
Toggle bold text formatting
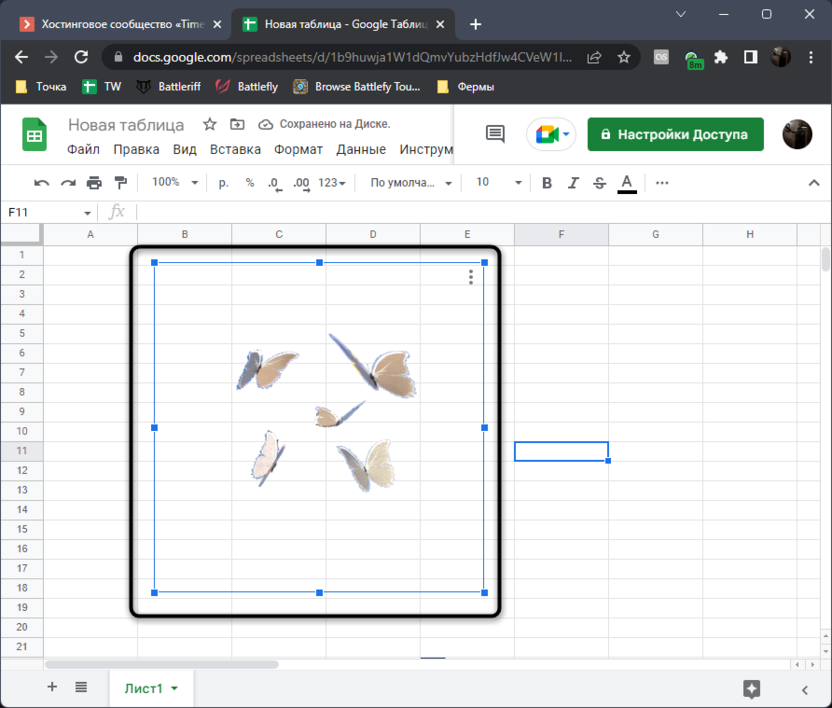(x=547, y=183)
